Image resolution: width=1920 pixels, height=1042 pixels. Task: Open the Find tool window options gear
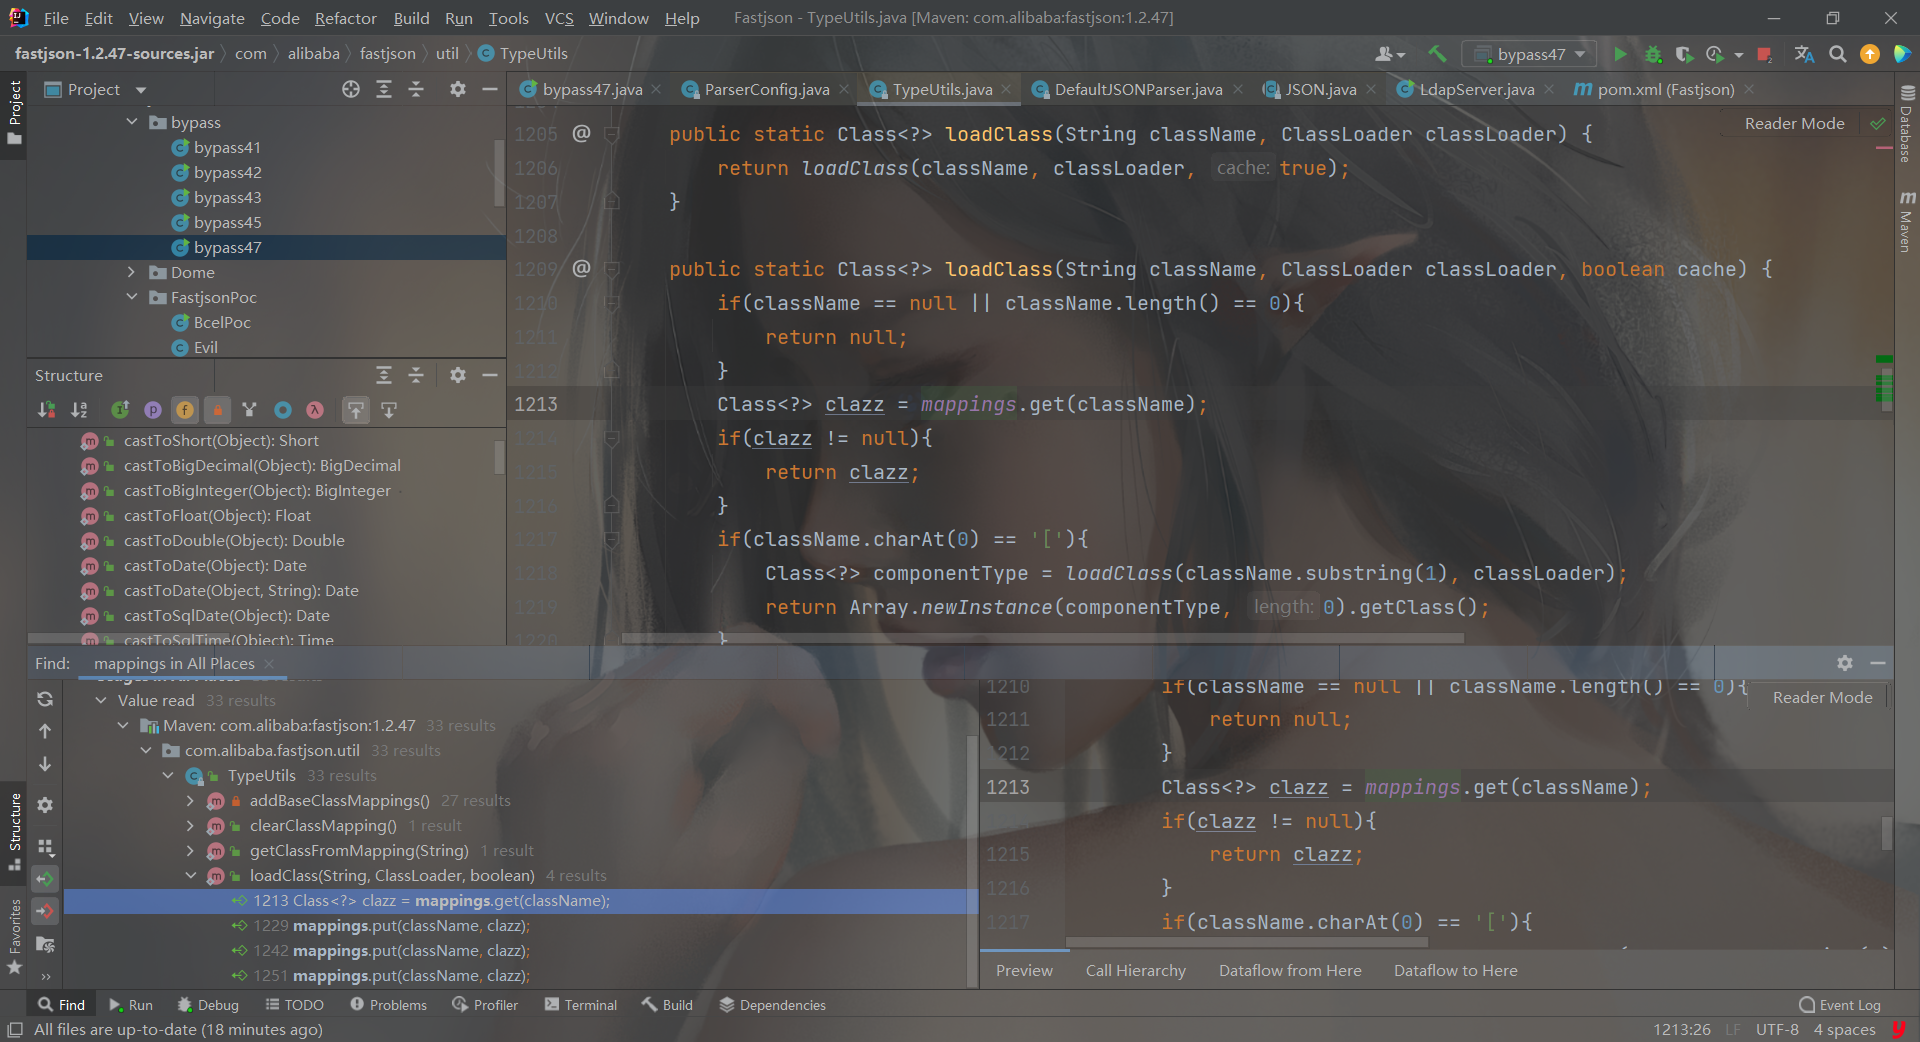(x=1845, y=663)
